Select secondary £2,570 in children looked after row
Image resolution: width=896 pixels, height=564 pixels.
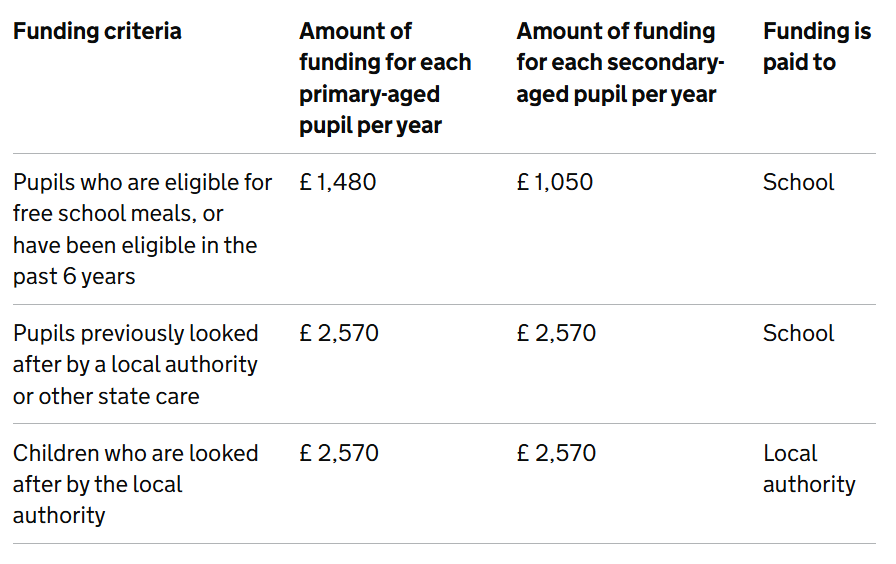pyautogui.click(x=556, y=453)
